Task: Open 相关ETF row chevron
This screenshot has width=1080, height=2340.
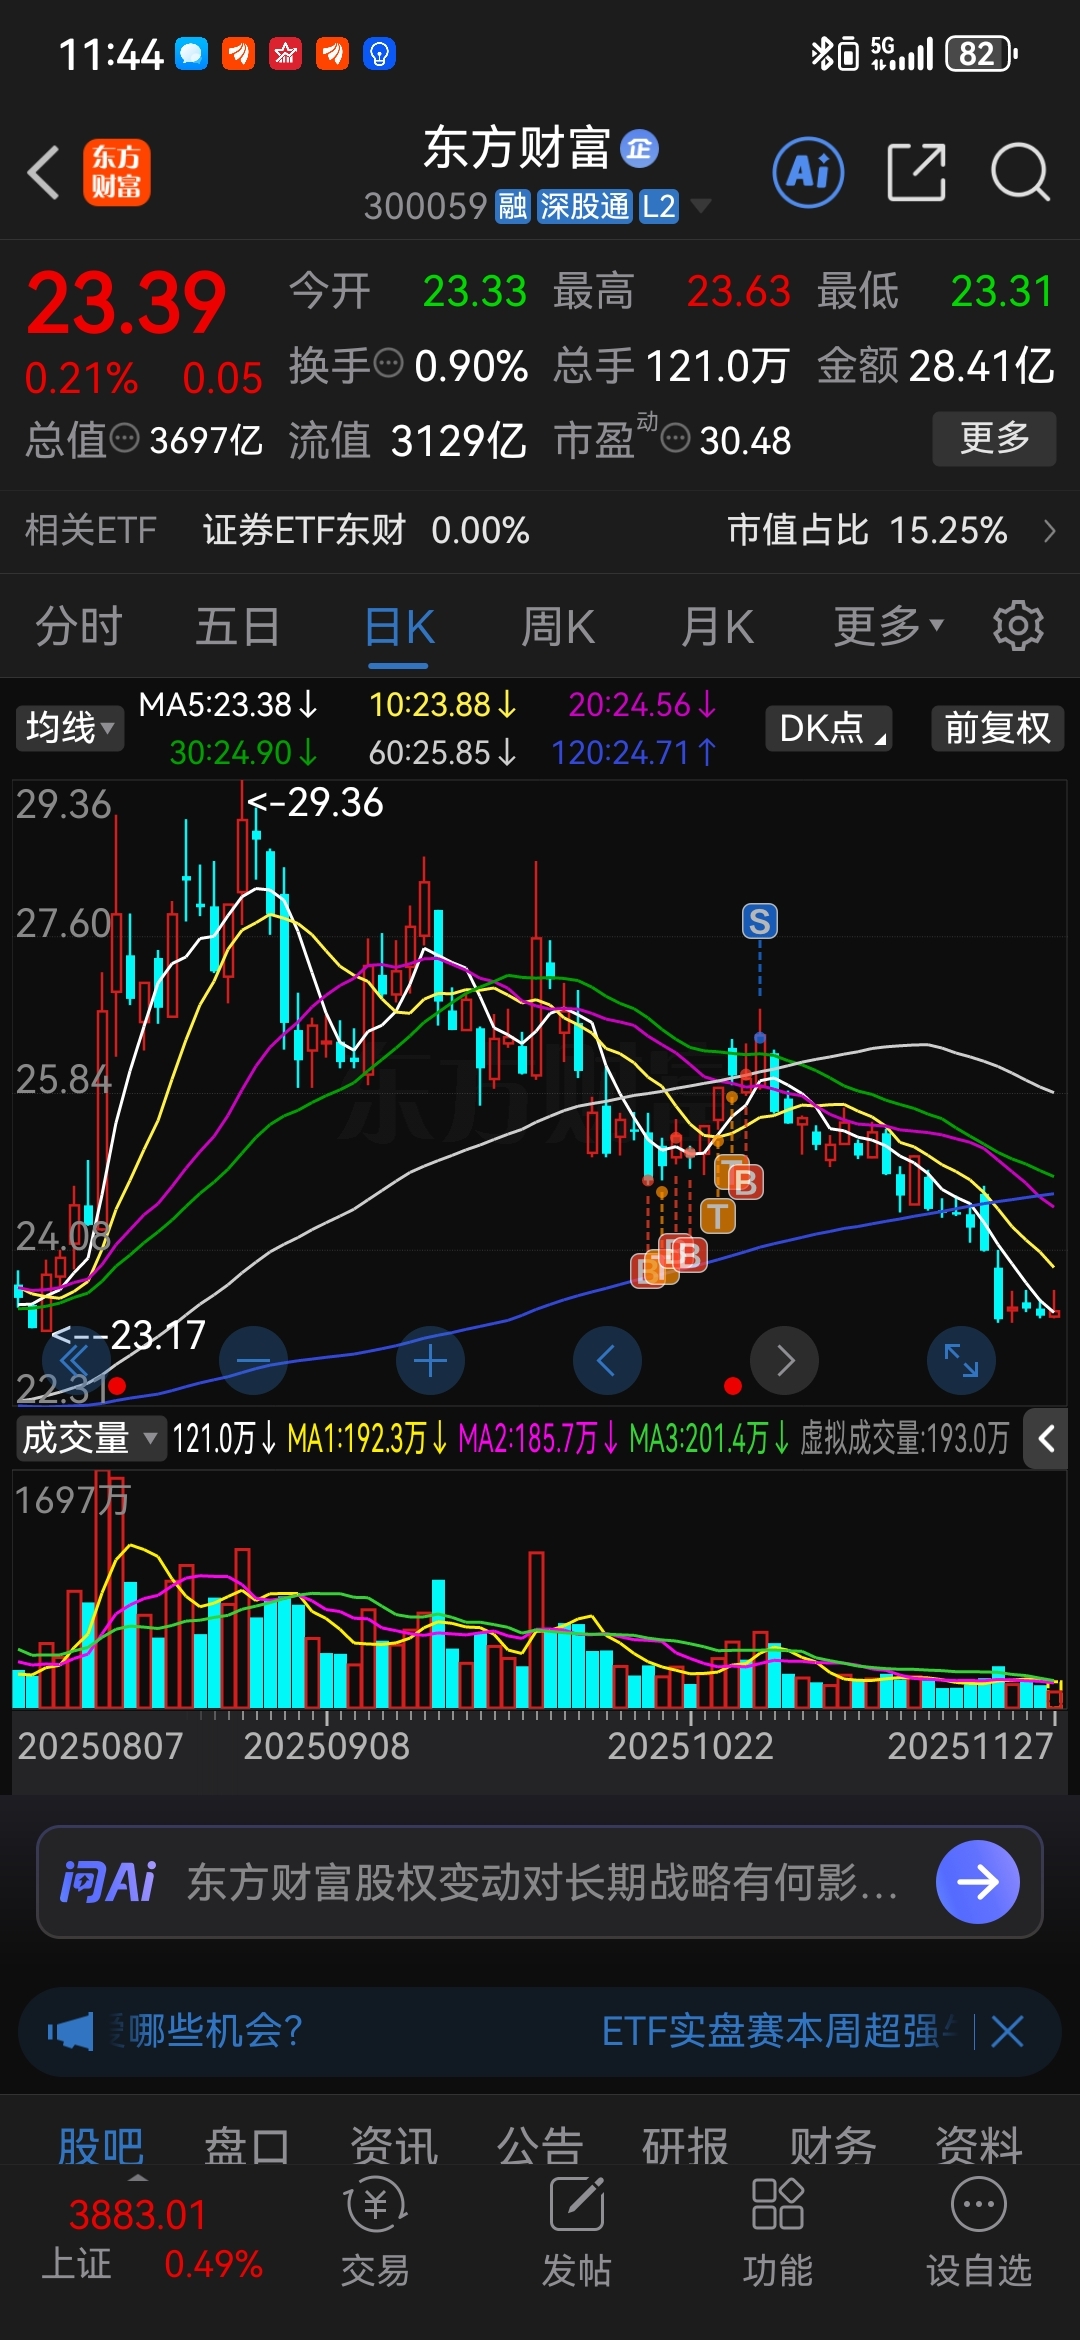Action: coord(1049,530)
